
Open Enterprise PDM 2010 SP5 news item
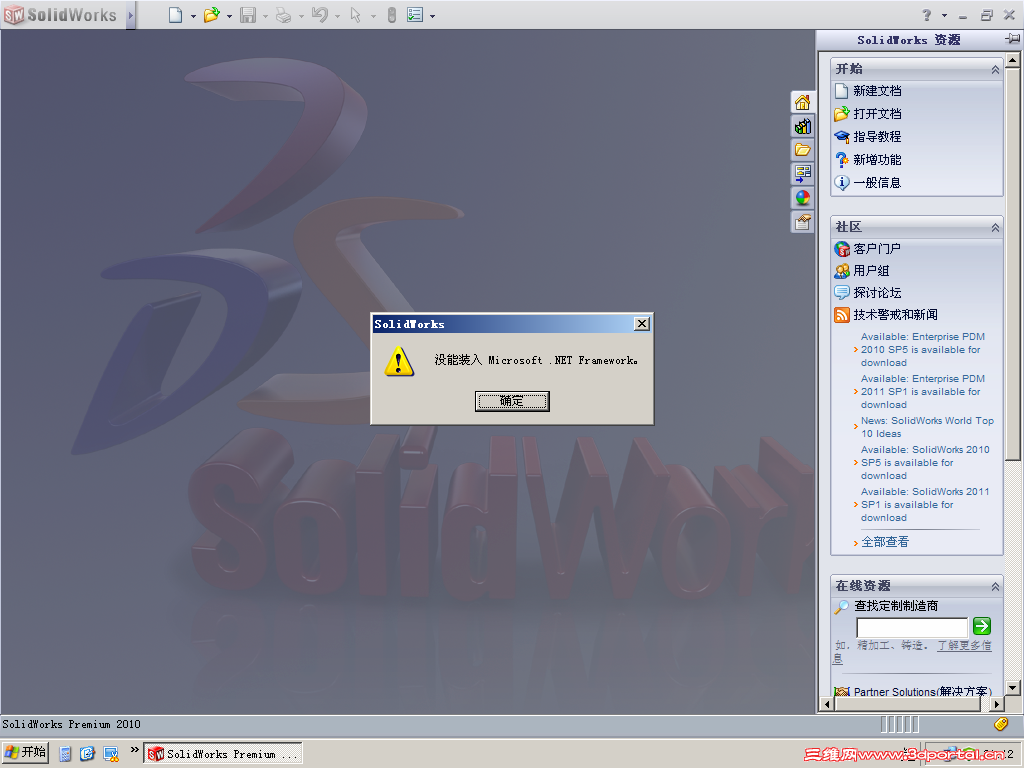click(x=923, y=349)
